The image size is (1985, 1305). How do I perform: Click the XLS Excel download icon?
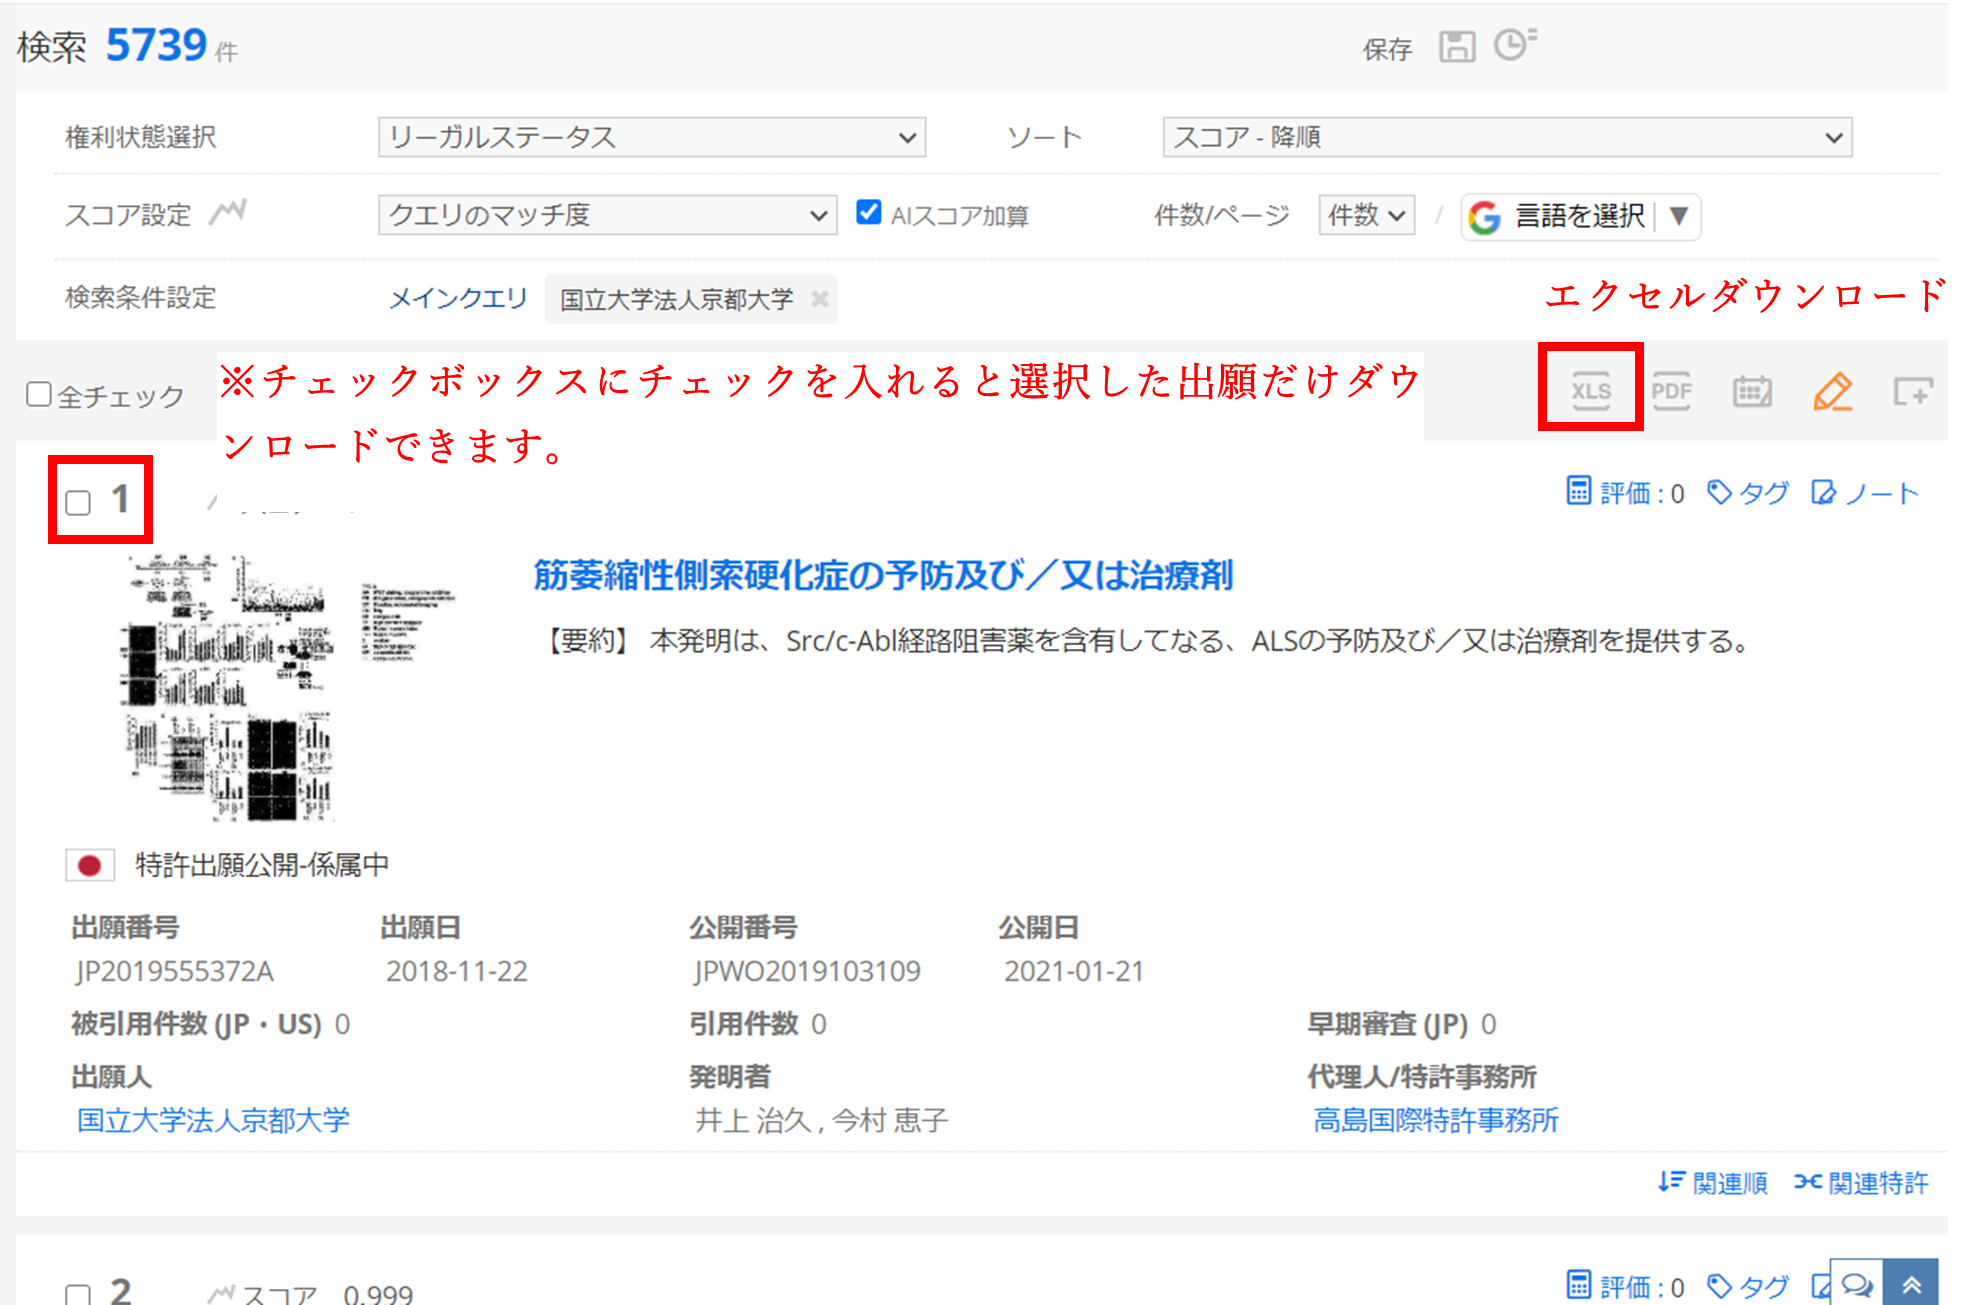1590,390
